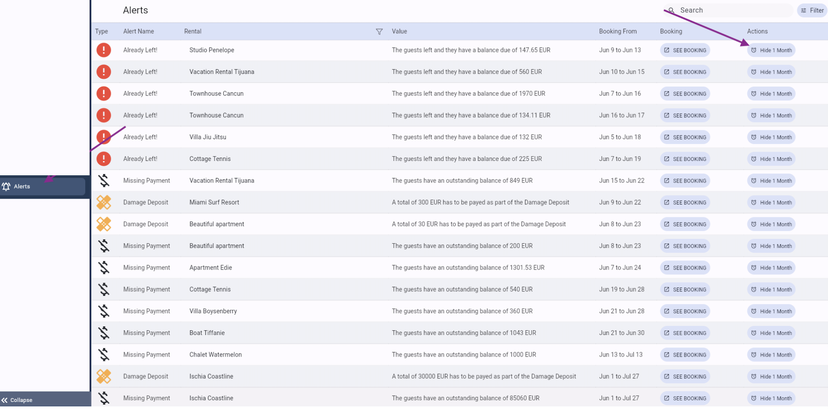Click the Missing Payment icon for Chalet Watermelon

click(104, 355)
